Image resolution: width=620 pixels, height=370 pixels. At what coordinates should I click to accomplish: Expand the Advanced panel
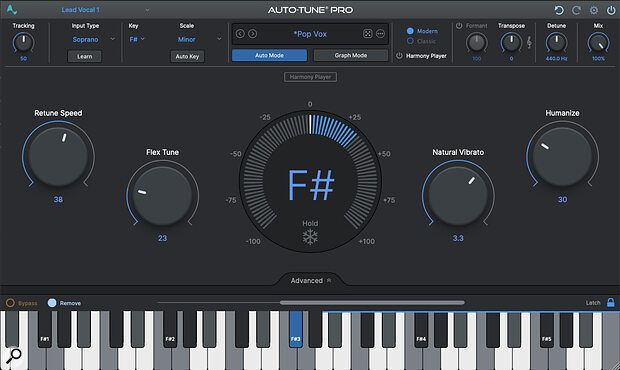310,280
